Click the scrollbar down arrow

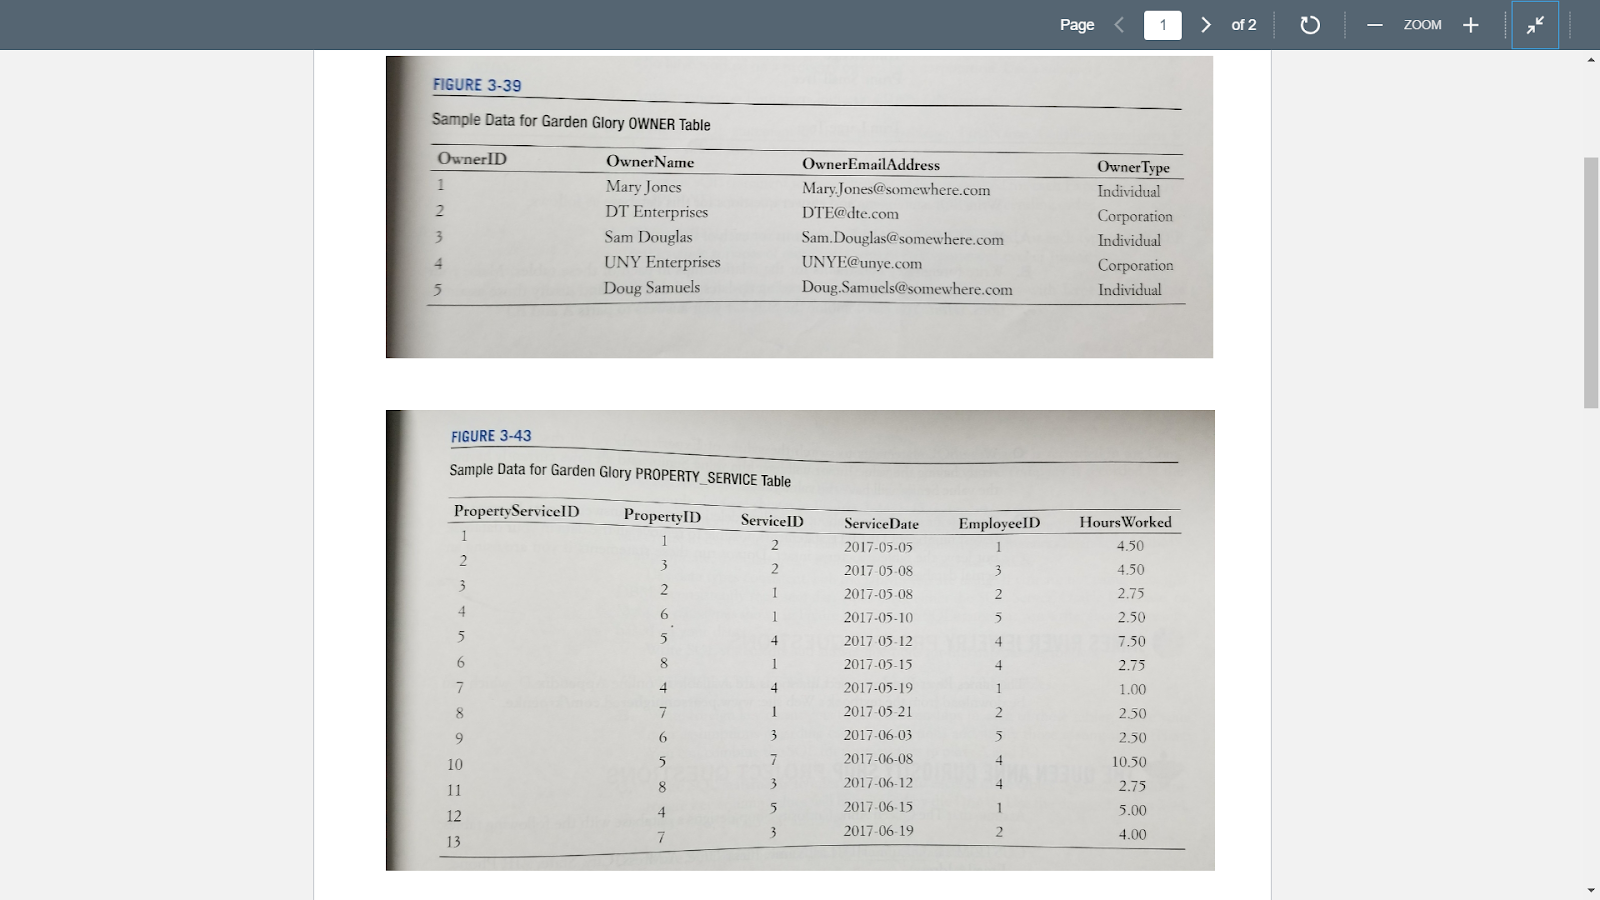click(x=1588, y=888)
